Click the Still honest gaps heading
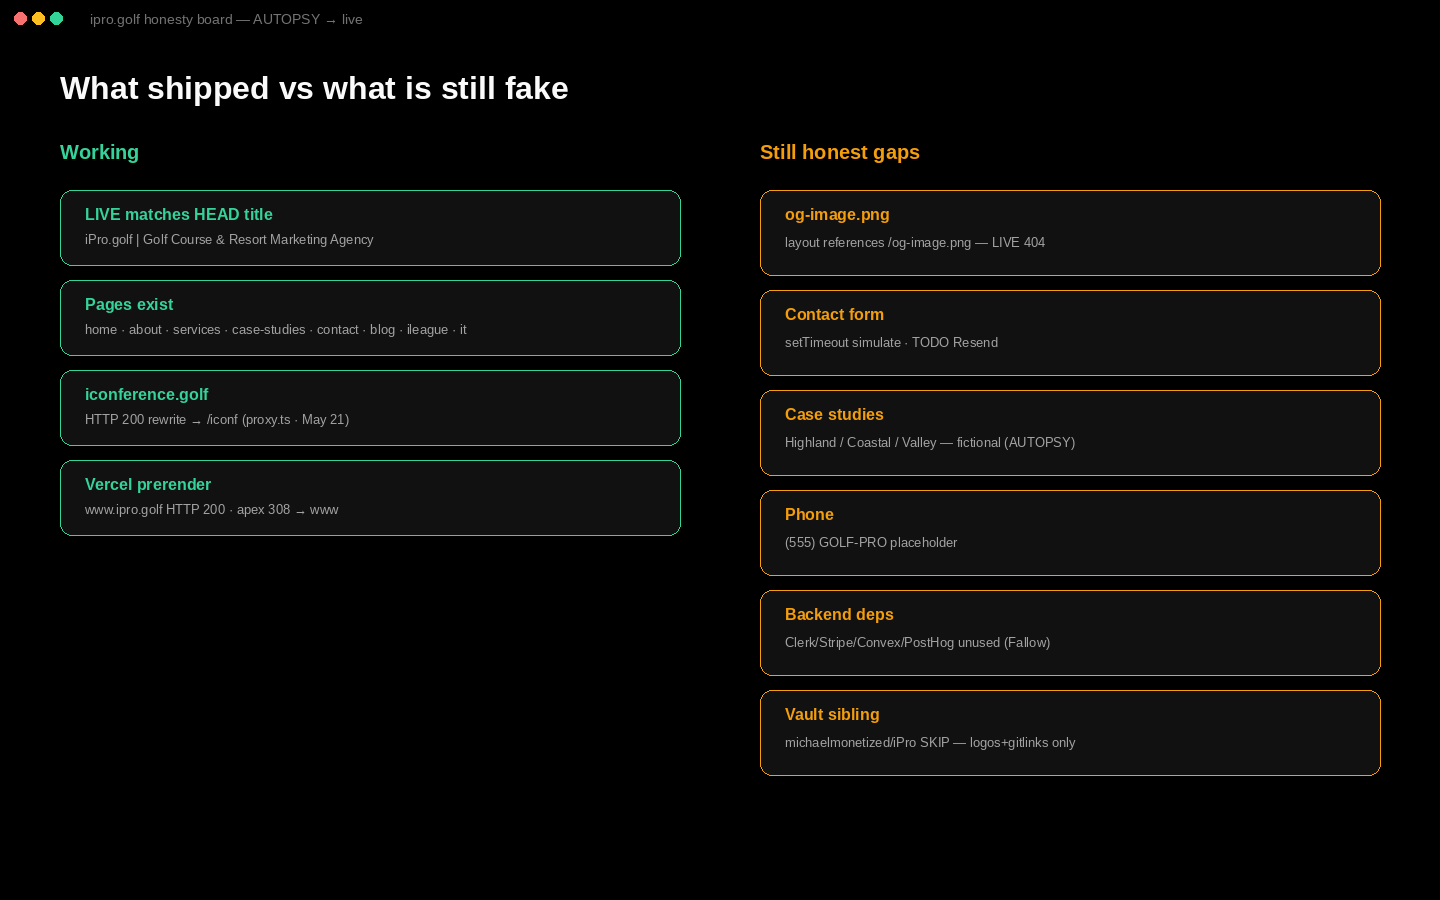Screen dimensions: 1440x900 coord(840,152)
